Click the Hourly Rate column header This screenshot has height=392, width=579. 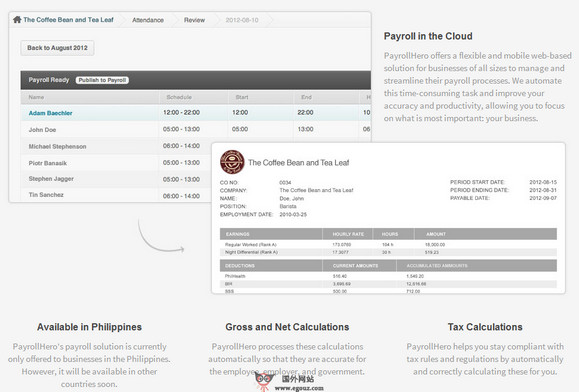click(348, 234)
